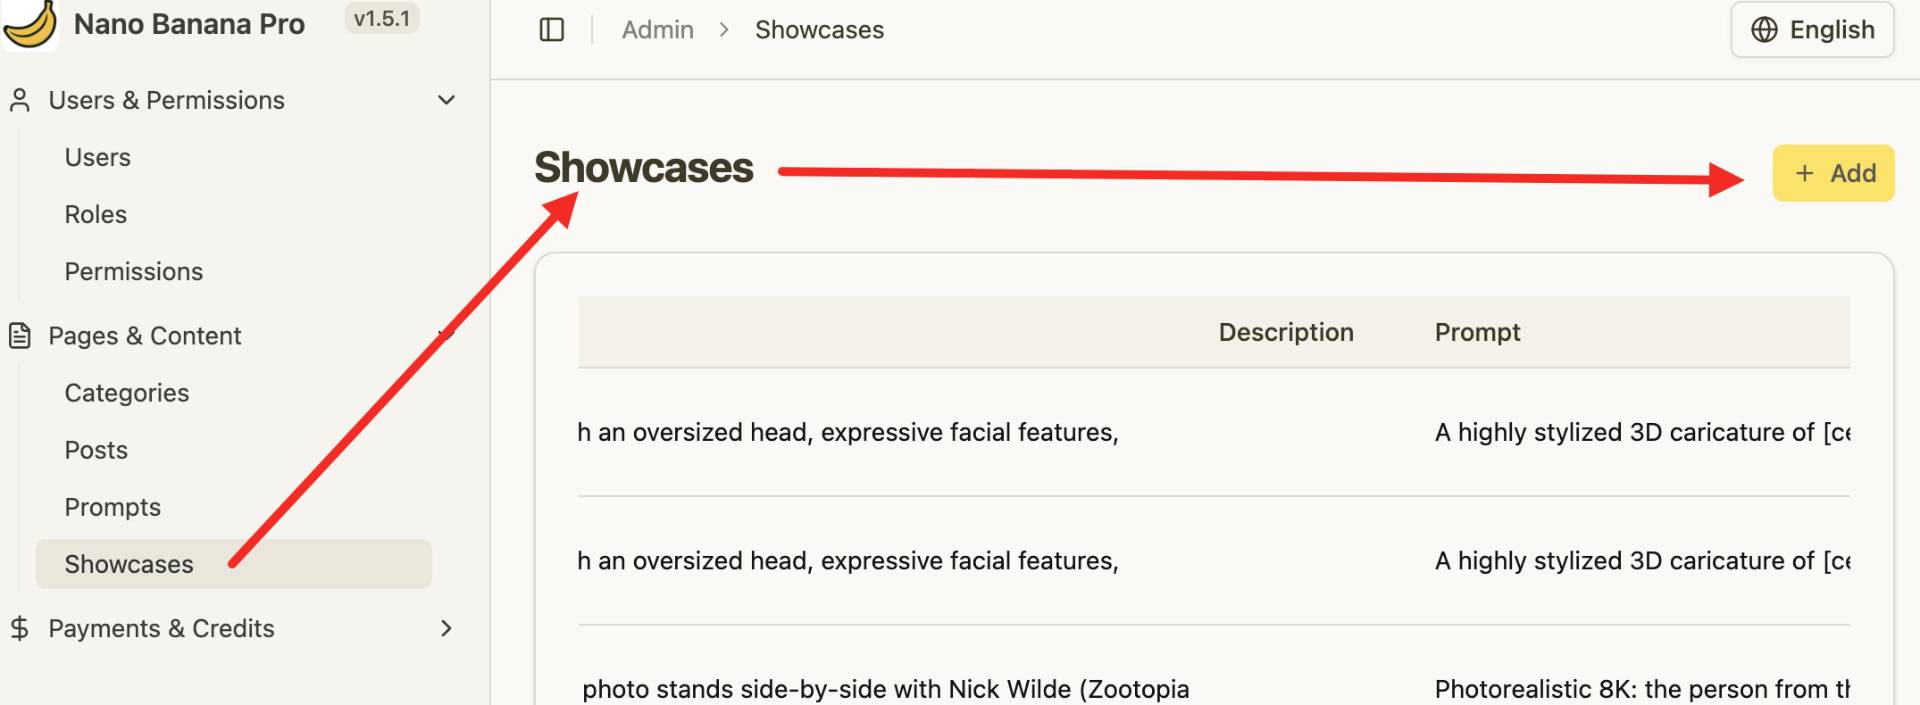Go to Permissions in sidebar
Screen dimensions: 1920x705
pyautogui.click(x=134, y=272)
